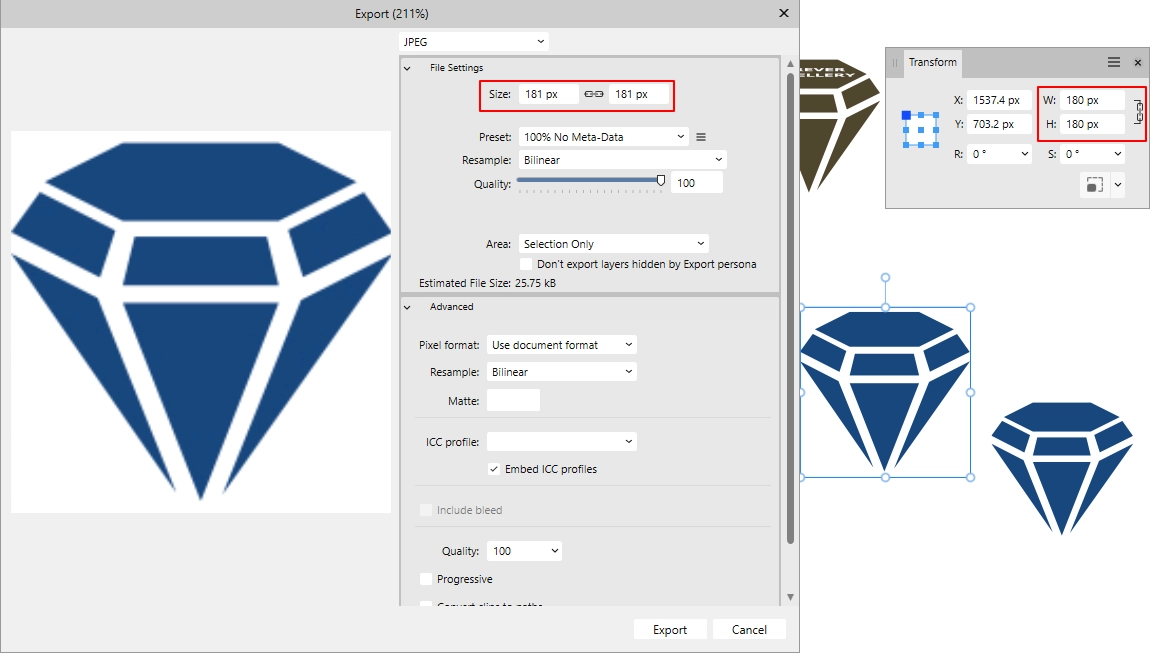Collapse the File Settings section

[407, 68]
